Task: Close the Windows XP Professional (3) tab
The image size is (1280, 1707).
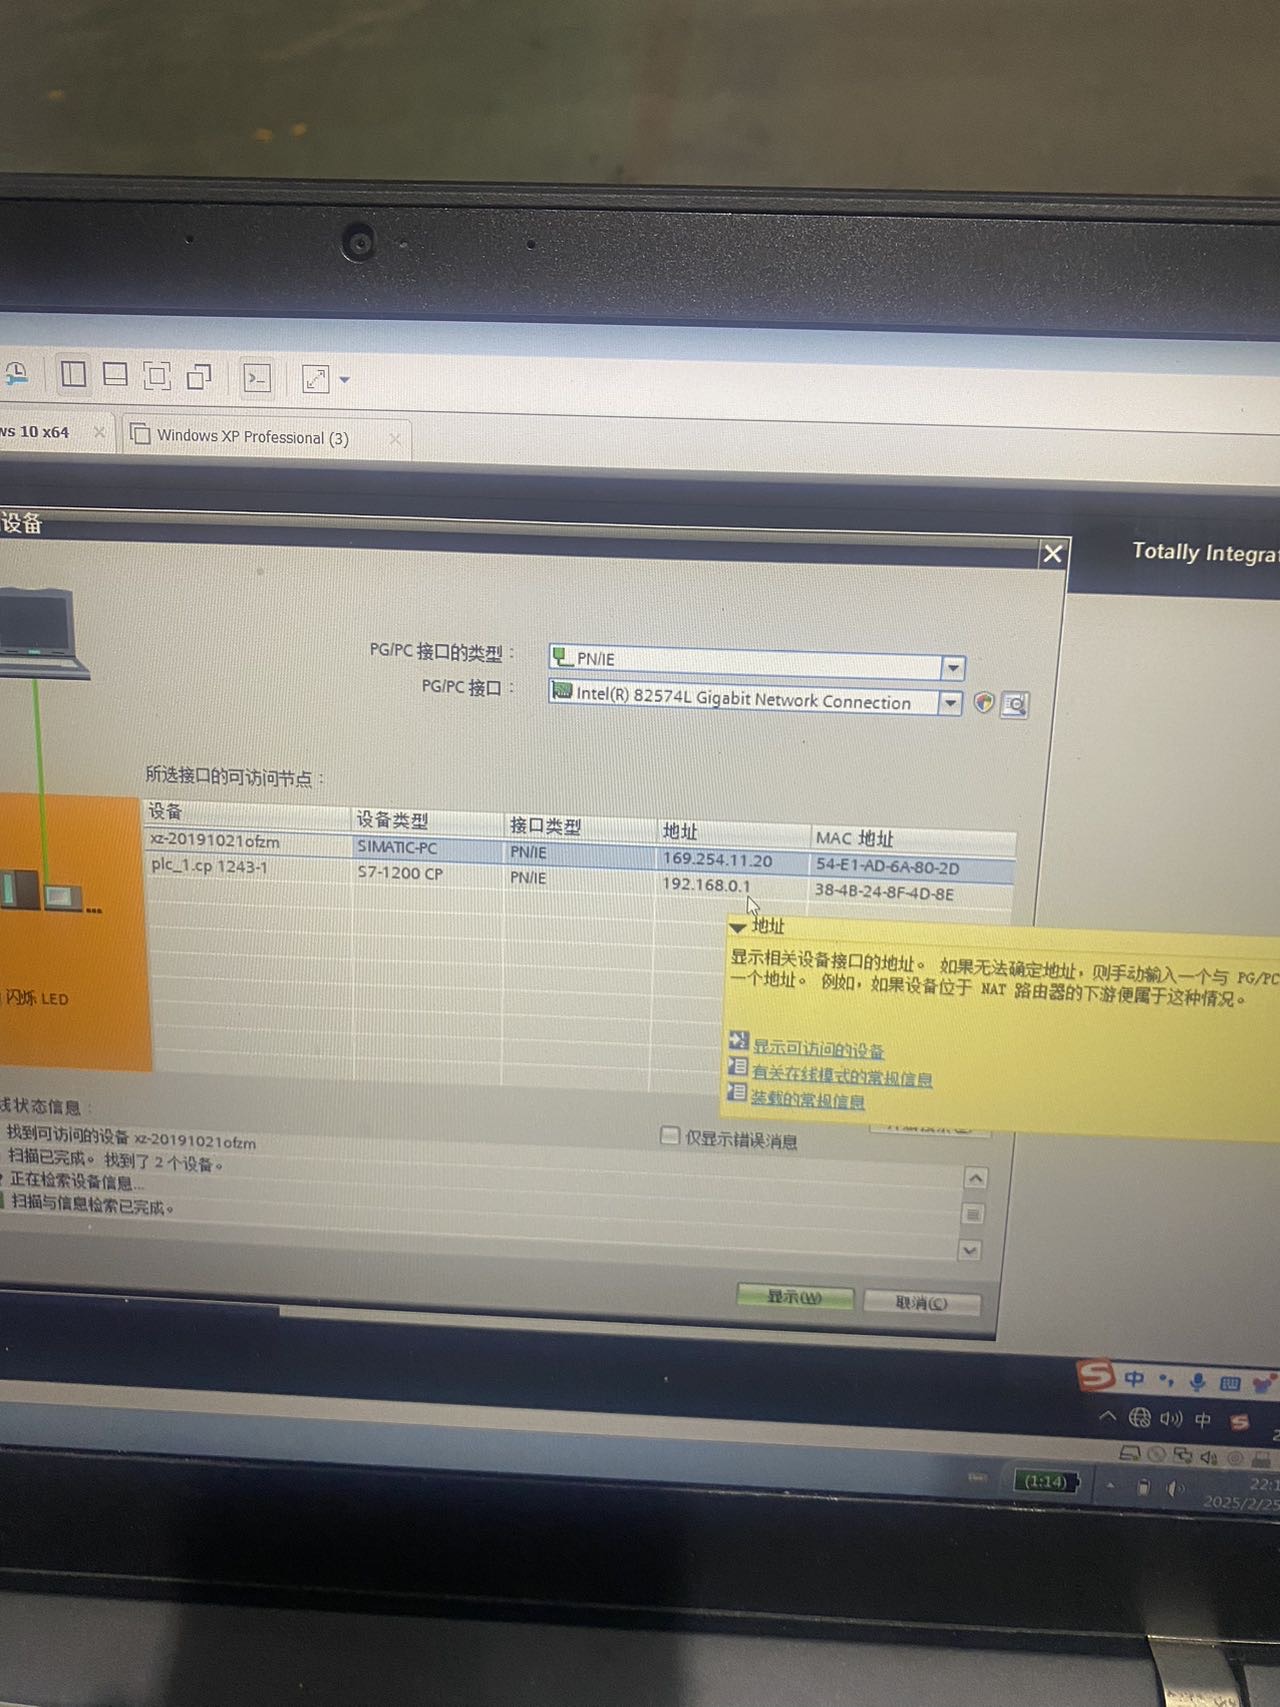Action: [x=395, y=439]
